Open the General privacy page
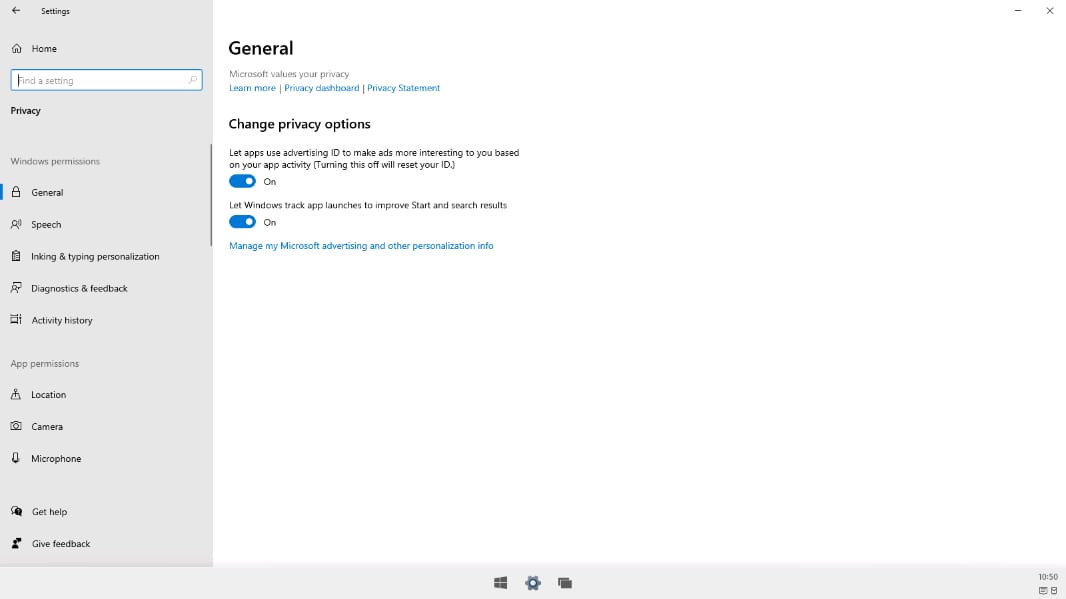Viewport: 1066px width, 599px height. point(106,192)
